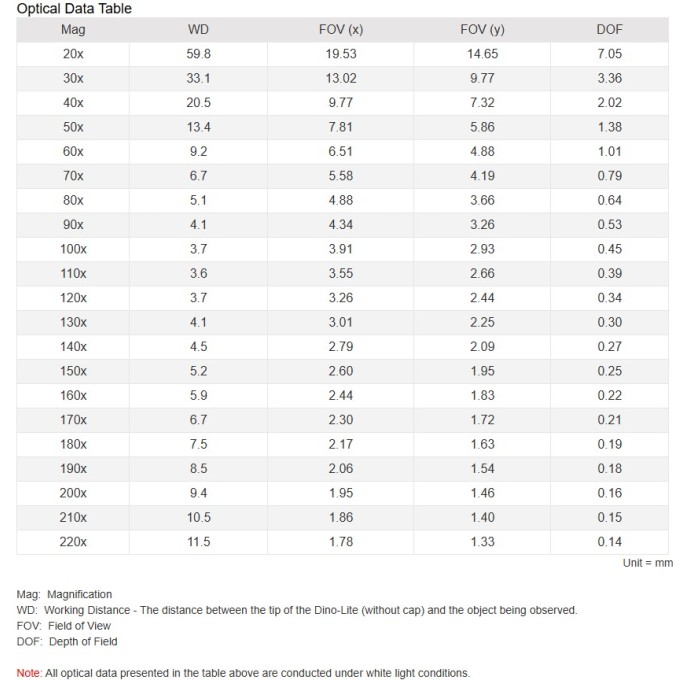Select the 150x magnification cell

73,371
